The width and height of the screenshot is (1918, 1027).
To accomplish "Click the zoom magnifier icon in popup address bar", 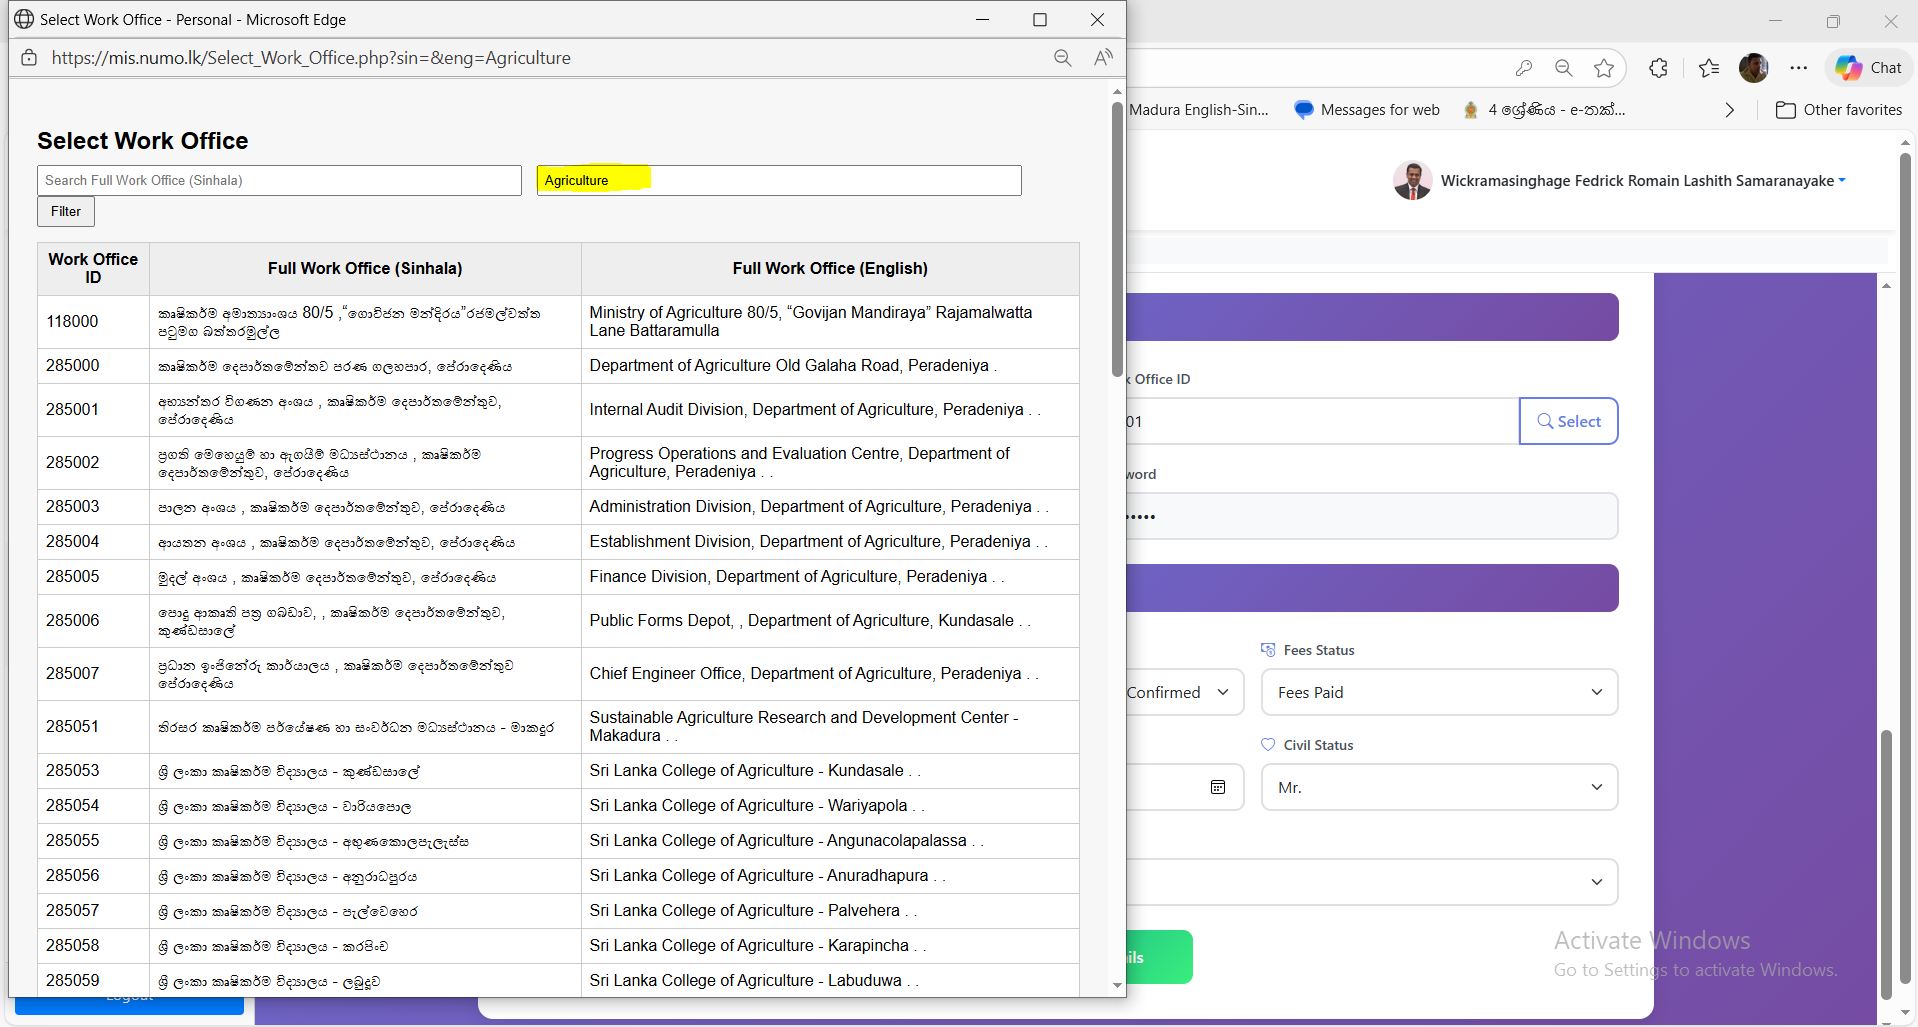I will (1062, 58).
